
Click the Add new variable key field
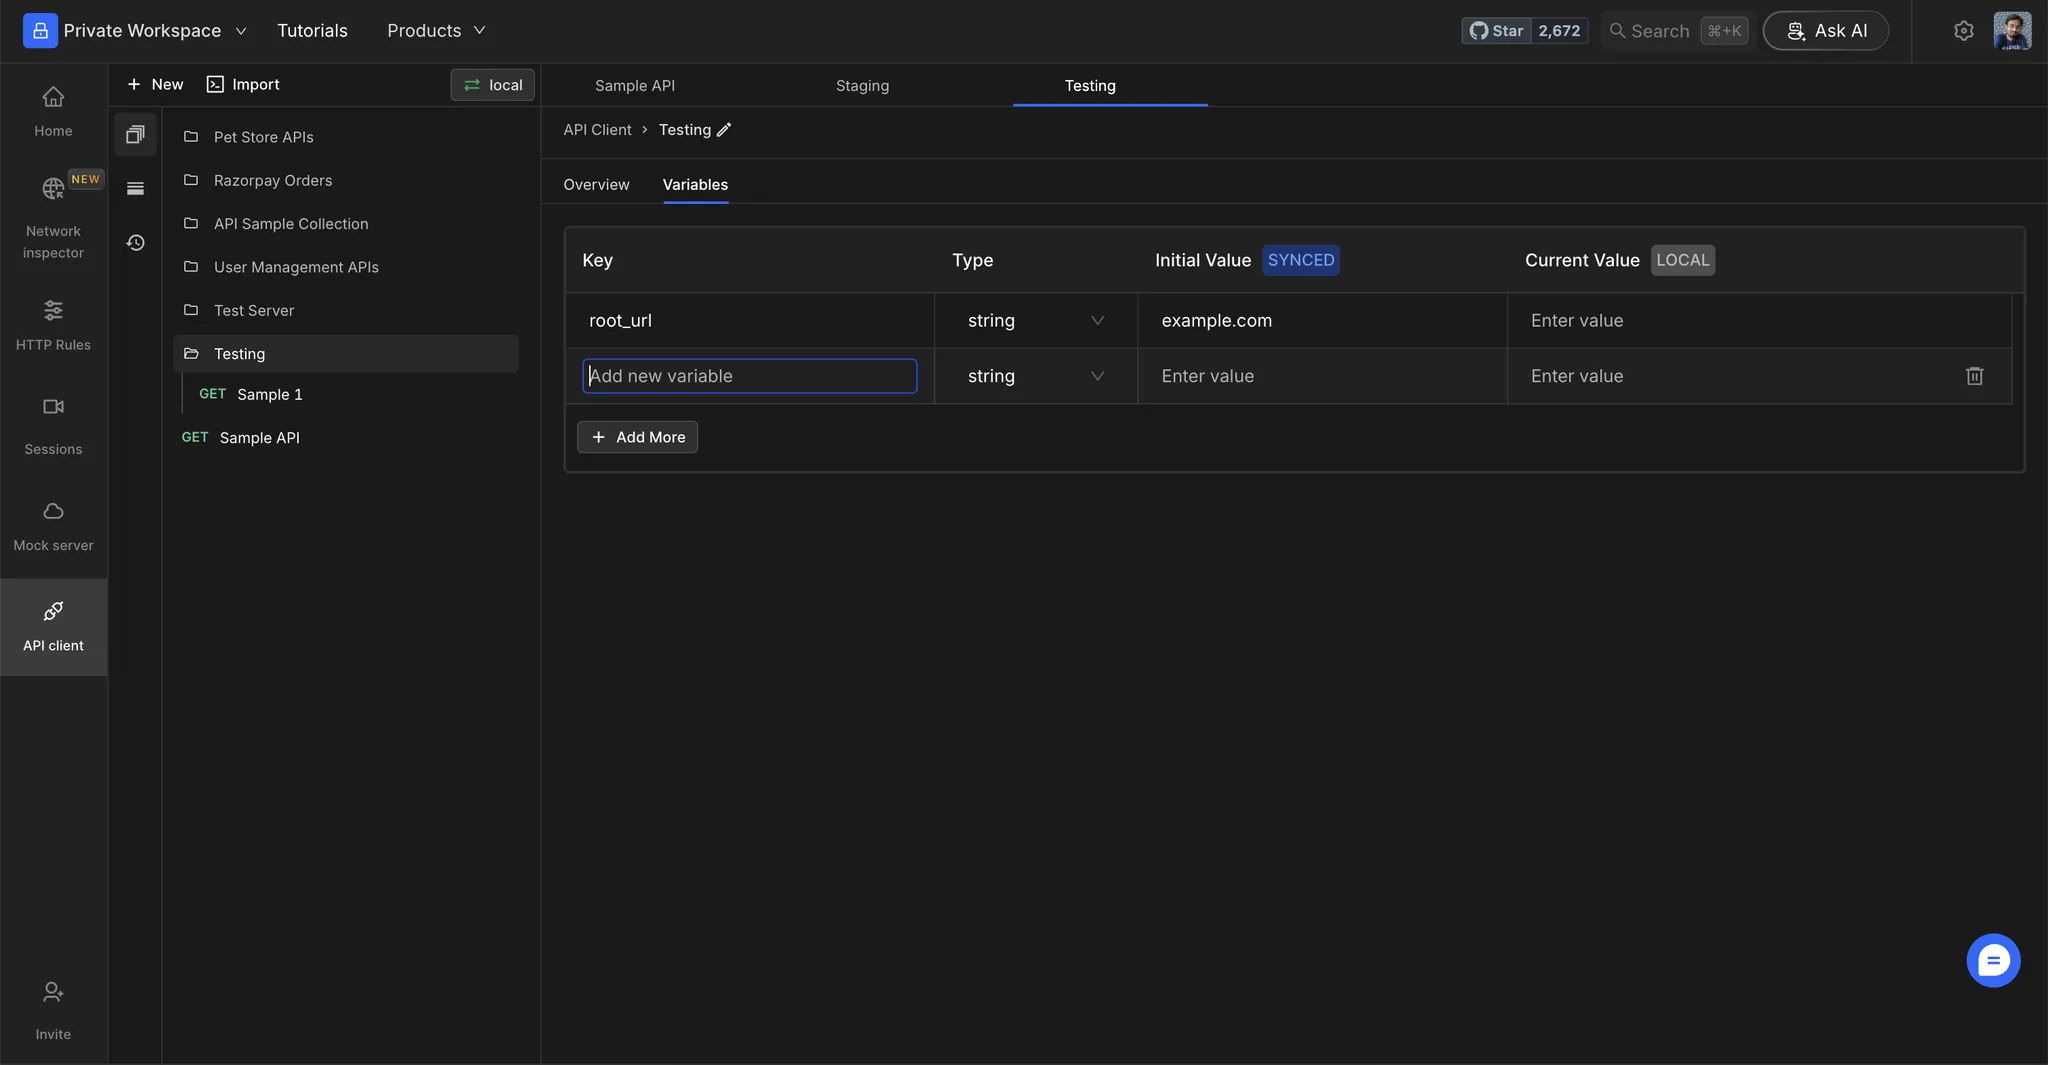coord(749,376)
